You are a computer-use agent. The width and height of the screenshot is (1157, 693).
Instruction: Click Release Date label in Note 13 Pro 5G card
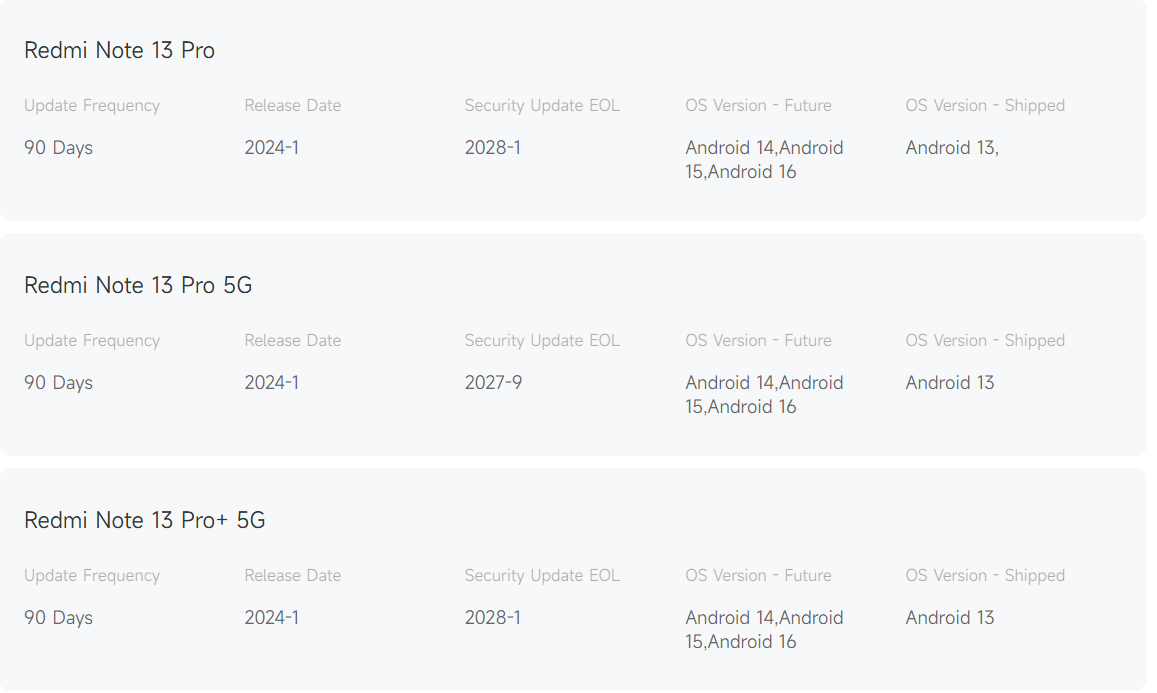pyautogui.click(x=292, y=340)
